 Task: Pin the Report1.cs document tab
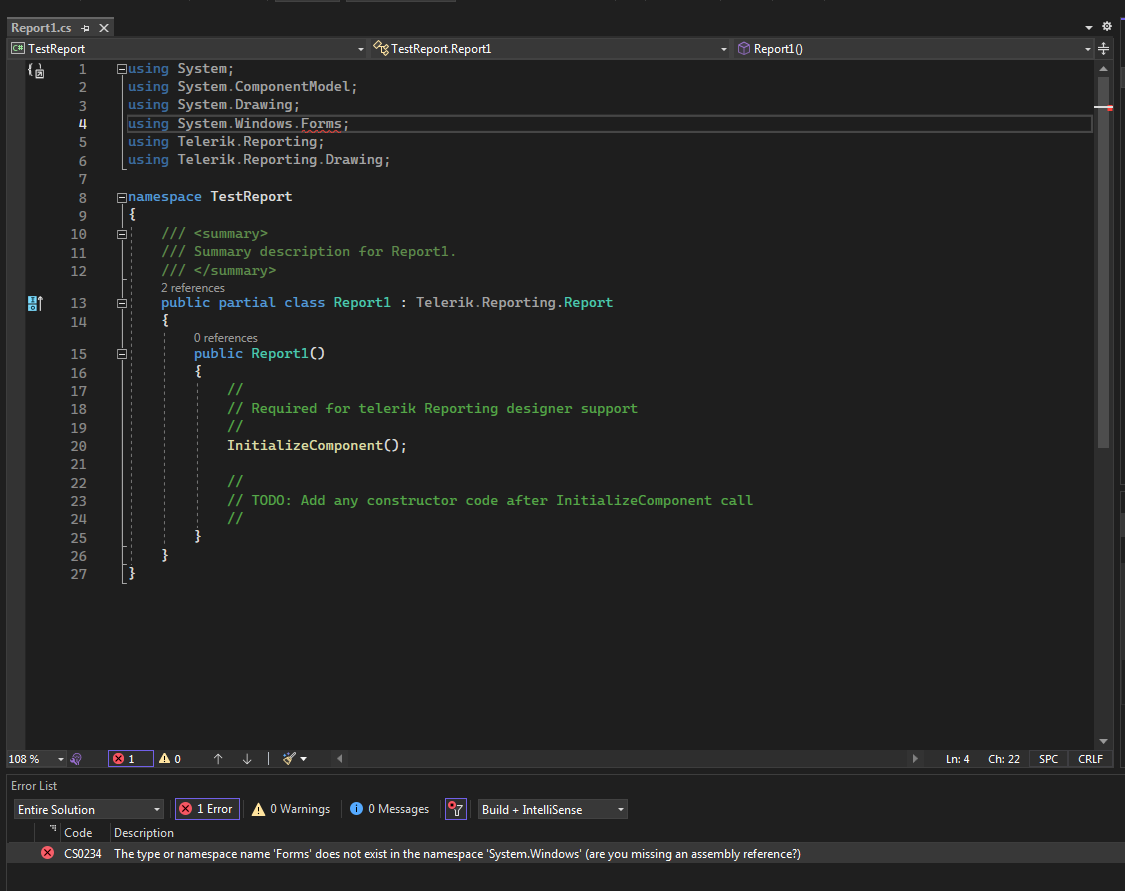[x=86, y=28]
